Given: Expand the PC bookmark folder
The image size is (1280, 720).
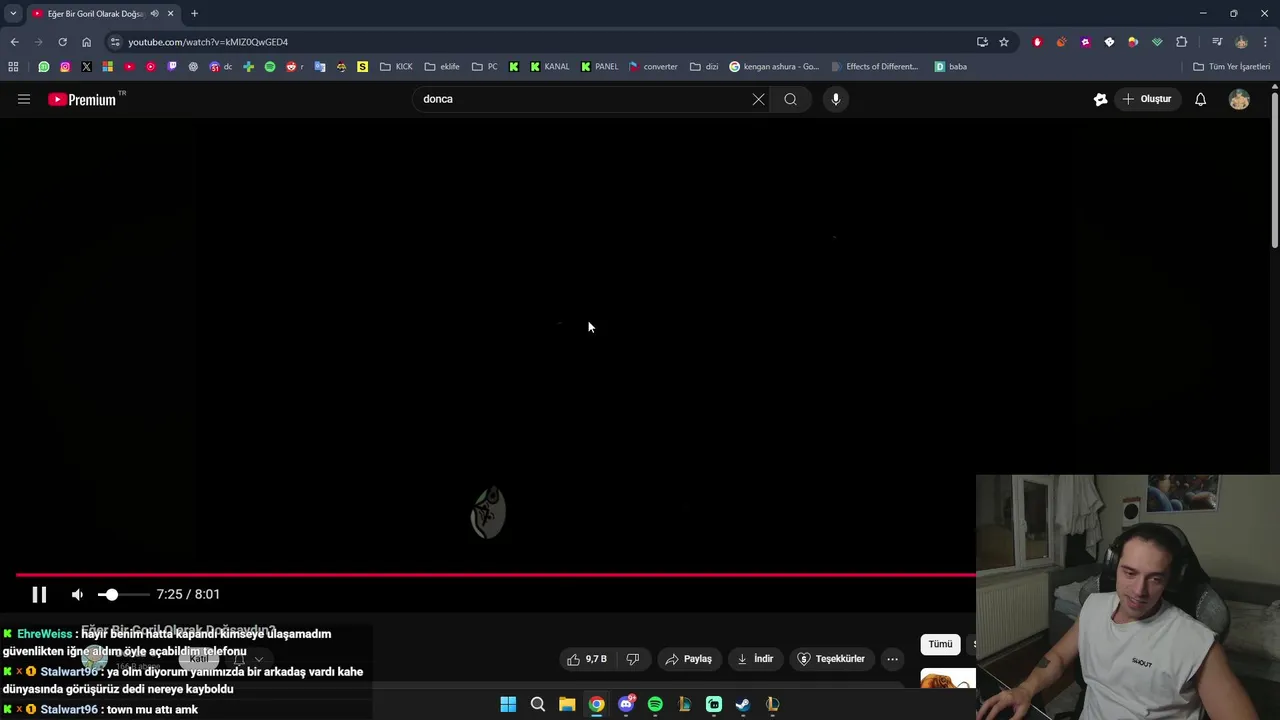Looking at the screenshot, I should coord(485,67).
